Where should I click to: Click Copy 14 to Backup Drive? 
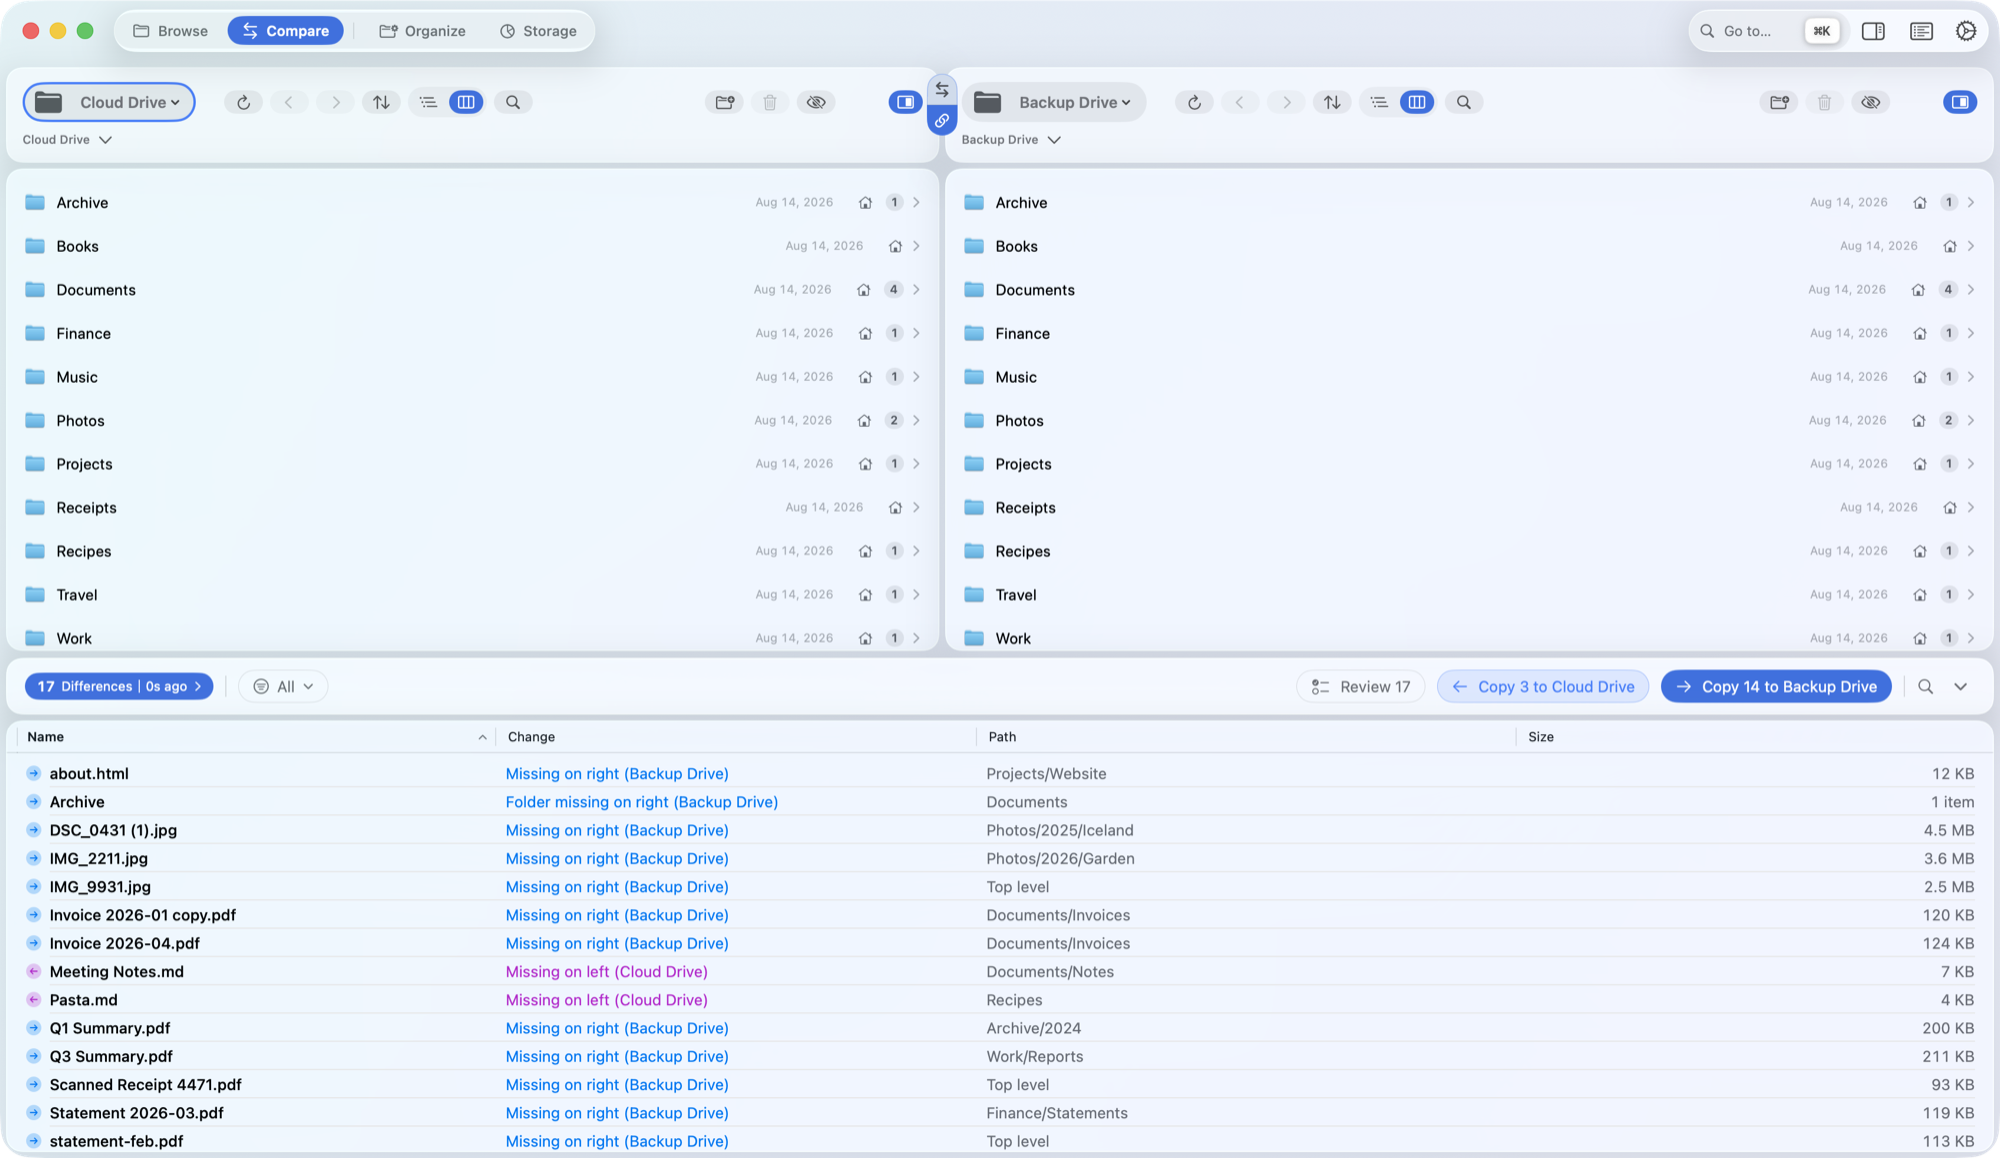[x=1776, y=687]
